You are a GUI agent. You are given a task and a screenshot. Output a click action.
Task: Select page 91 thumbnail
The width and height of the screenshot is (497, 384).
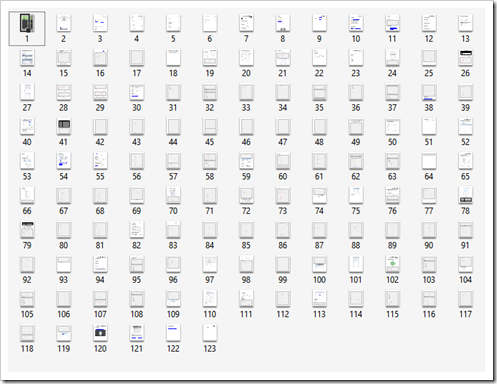465,229
